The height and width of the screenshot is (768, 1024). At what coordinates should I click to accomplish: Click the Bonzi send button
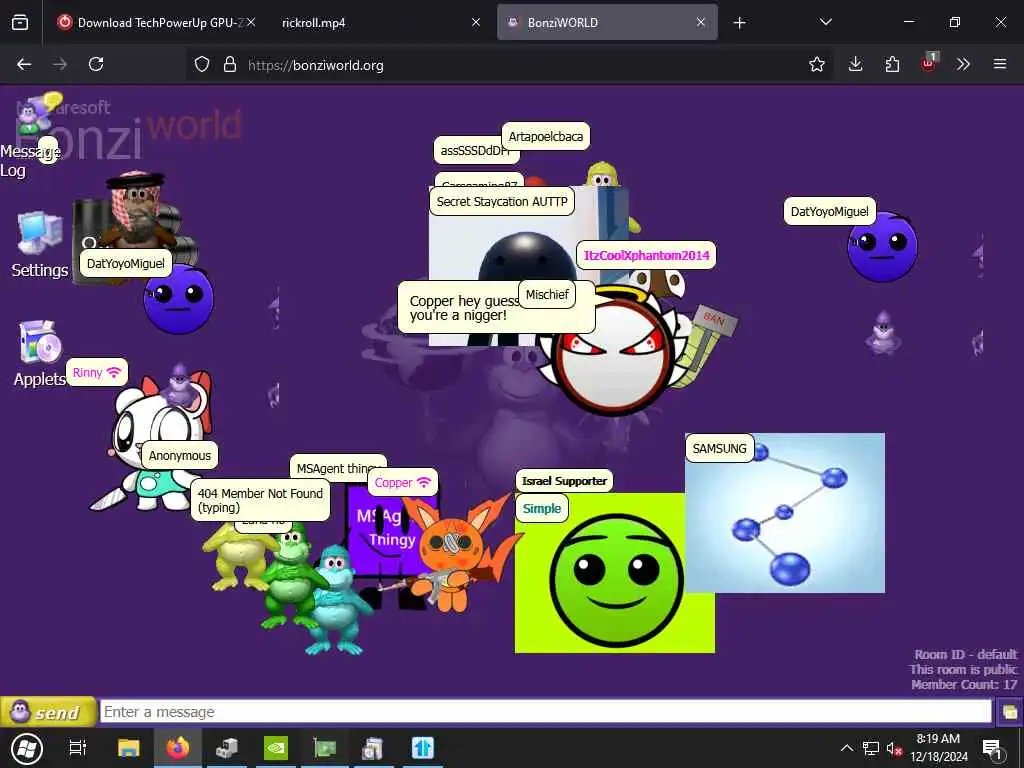(48, 712)
